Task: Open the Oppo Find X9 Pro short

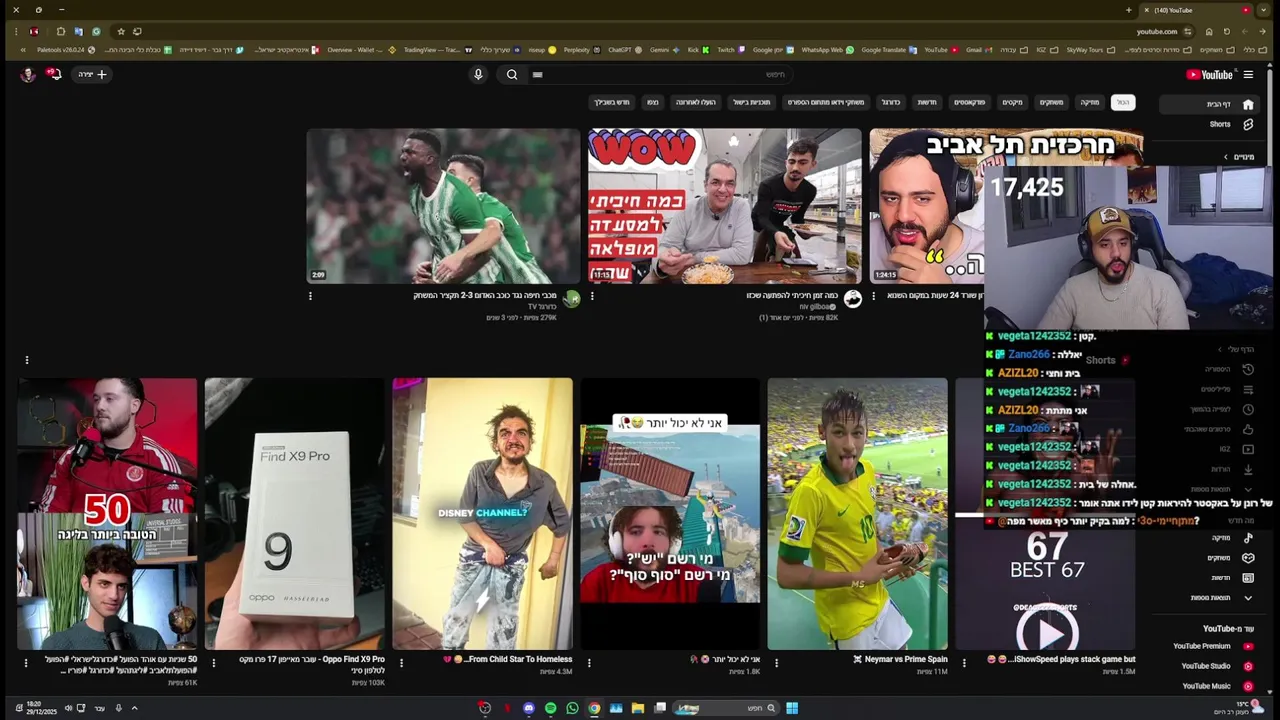Action: tap(294, 514)
